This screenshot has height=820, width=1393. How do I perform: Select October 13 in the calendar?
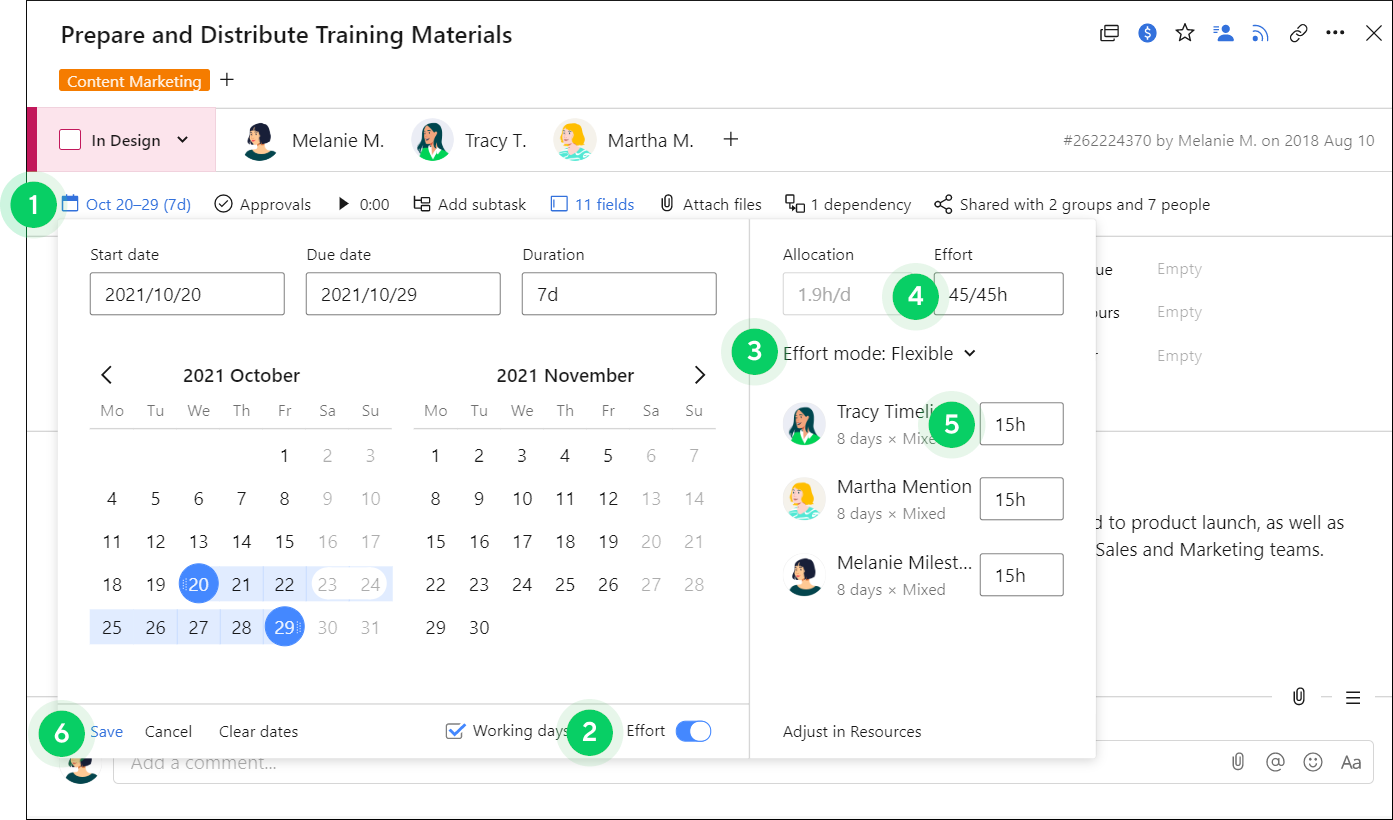(198, 541)
